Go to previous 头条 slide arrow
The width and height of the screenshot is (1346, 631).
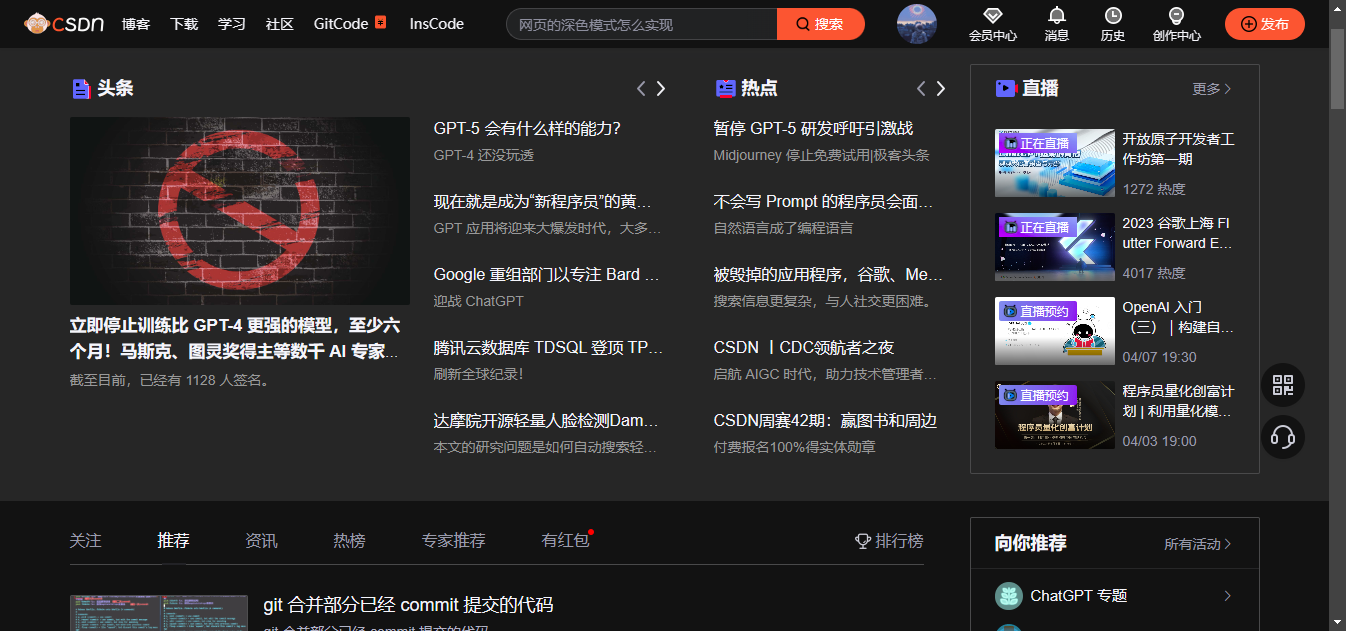click(641, 89)
